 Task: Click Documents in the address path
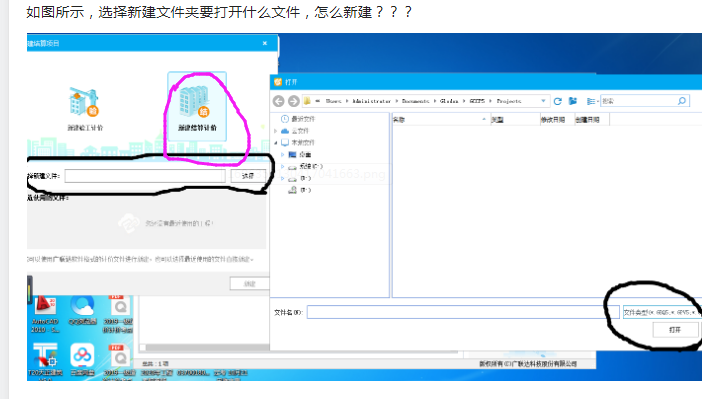[x=415, y=101]
